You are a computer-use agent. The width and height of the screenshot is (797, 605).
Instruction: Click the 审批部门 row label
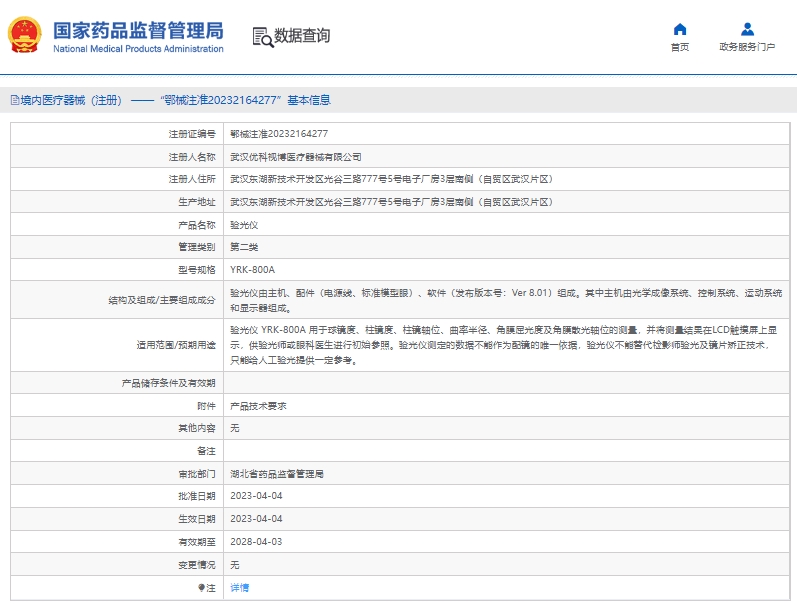[x=197, y=474]
